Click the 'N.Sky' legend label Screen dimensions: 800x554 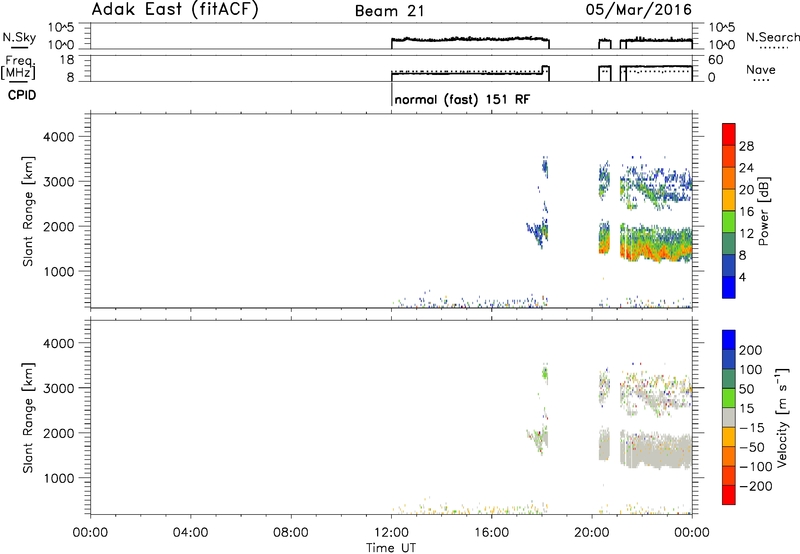coord(19,37)
